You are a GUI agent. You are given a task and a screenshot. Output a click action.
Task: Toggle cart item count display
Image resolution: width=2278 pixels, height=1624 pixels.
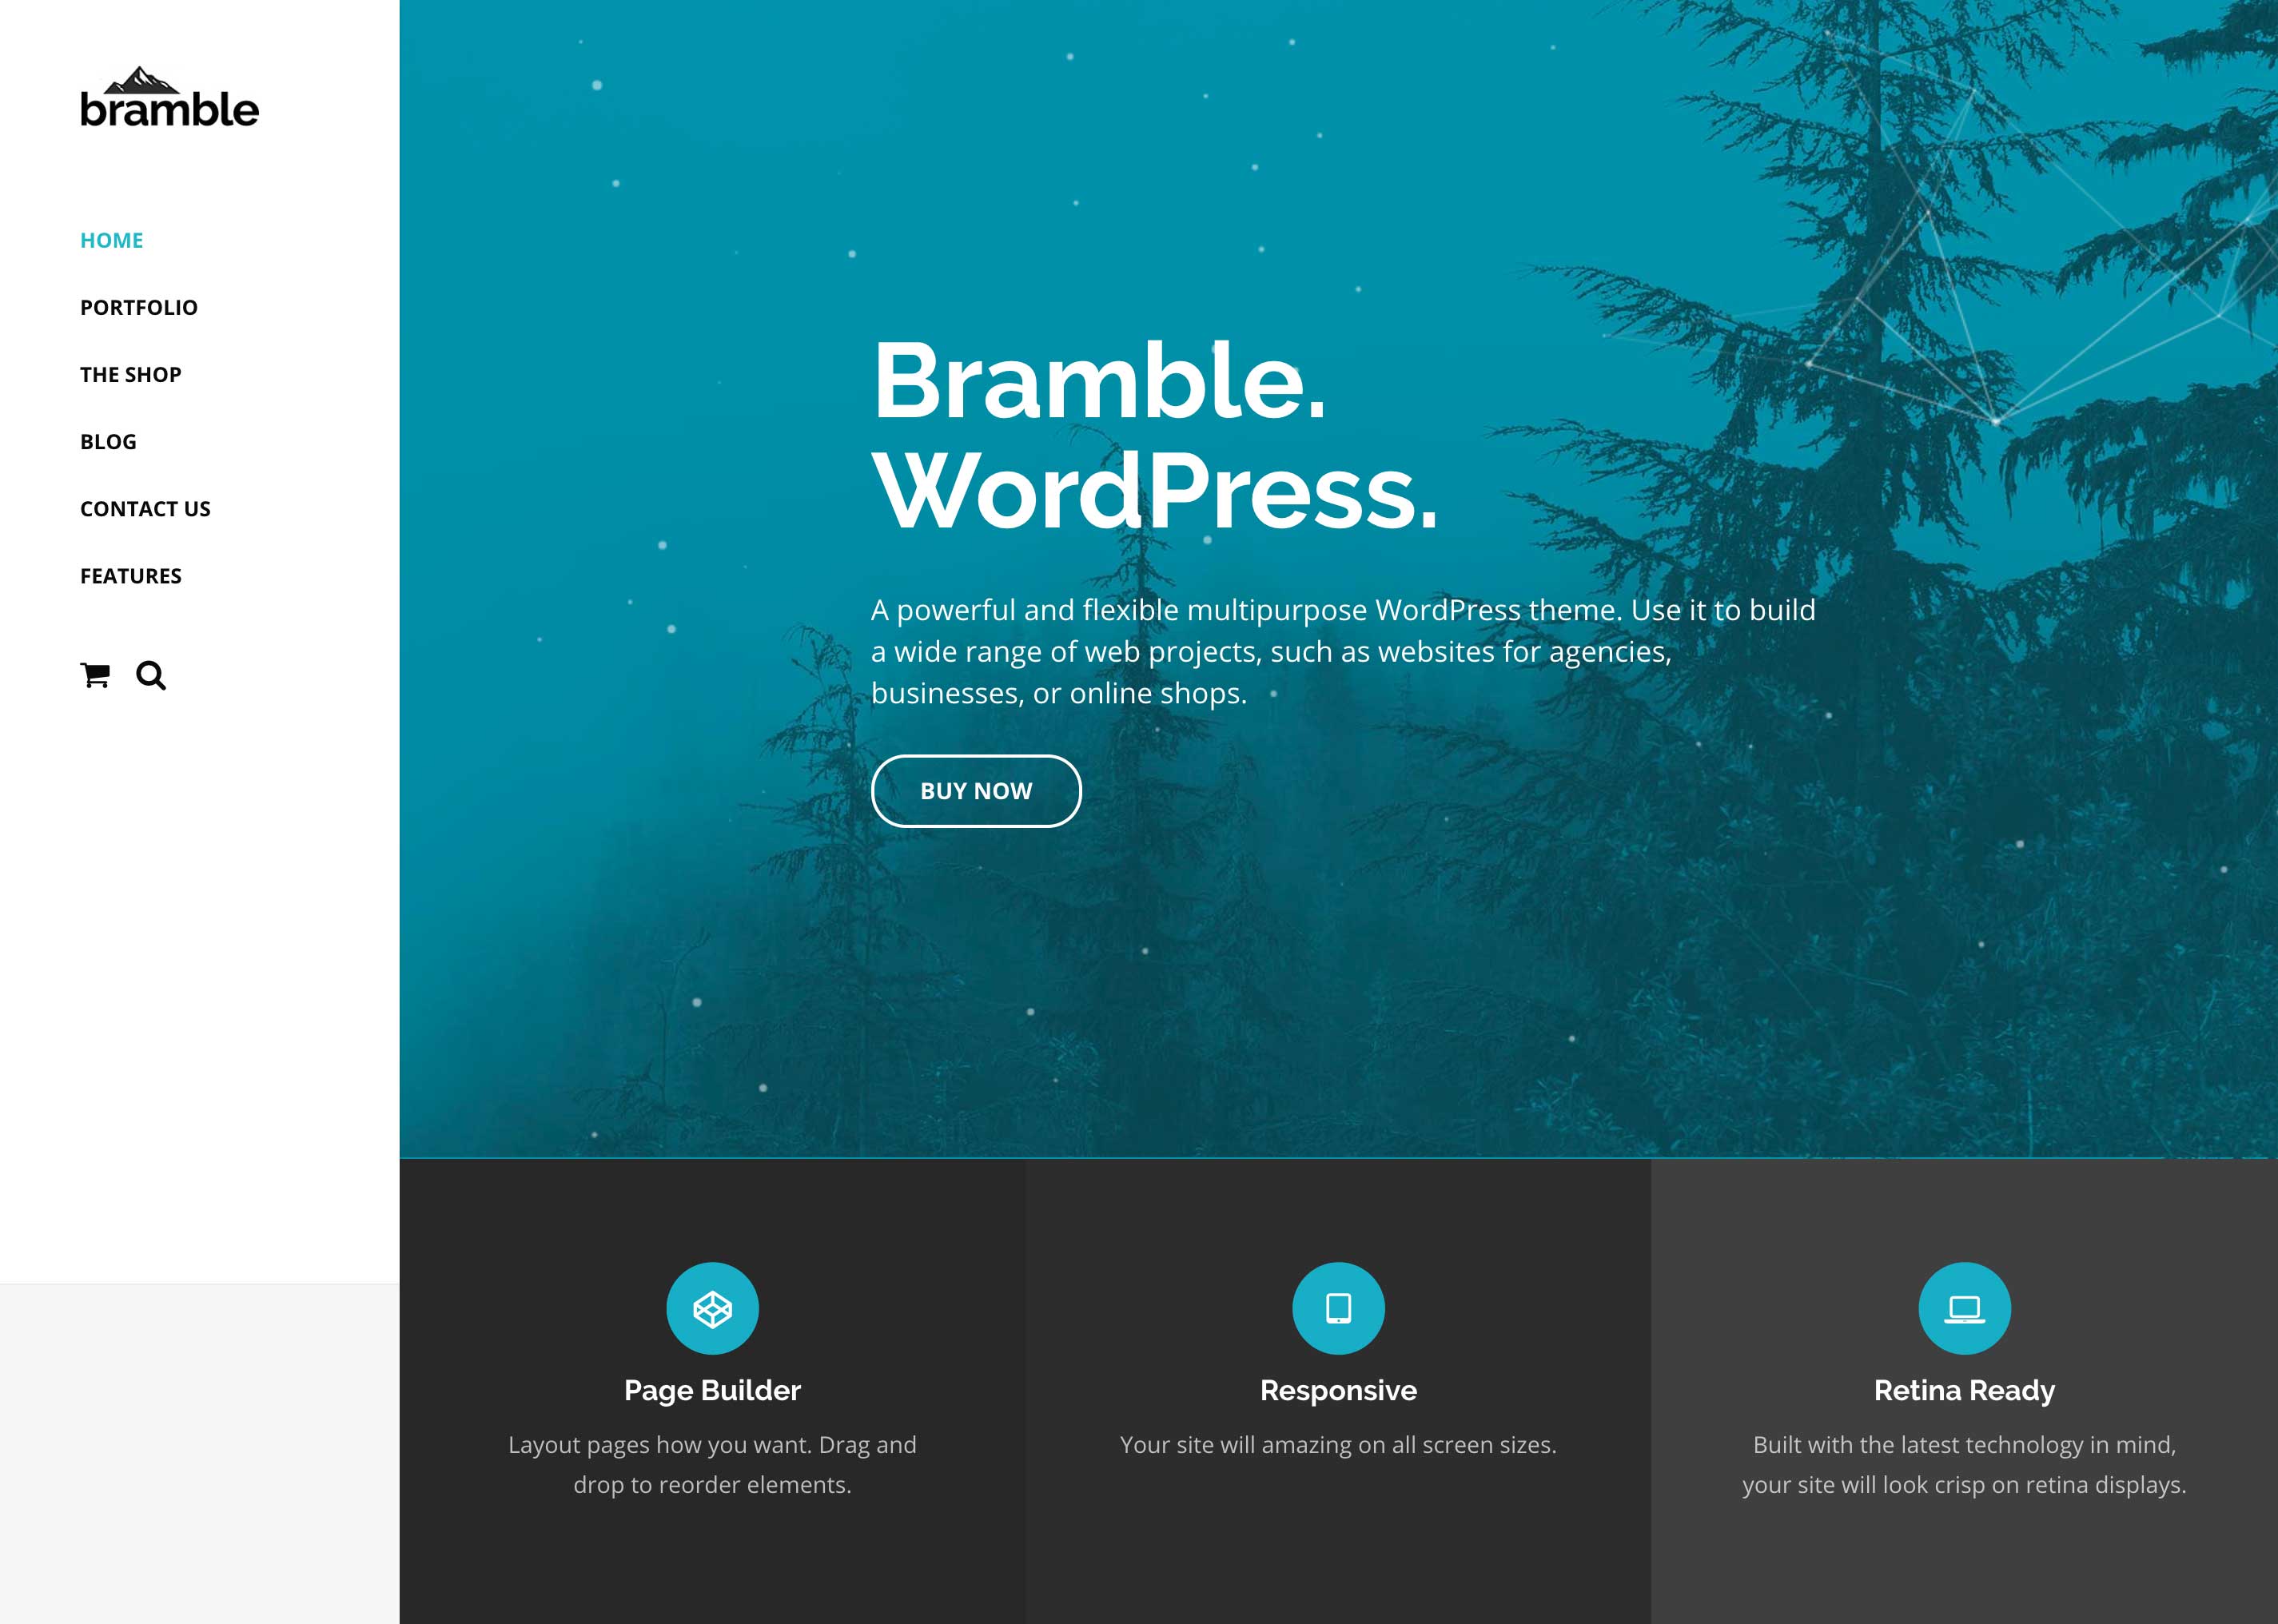point(97,675)
